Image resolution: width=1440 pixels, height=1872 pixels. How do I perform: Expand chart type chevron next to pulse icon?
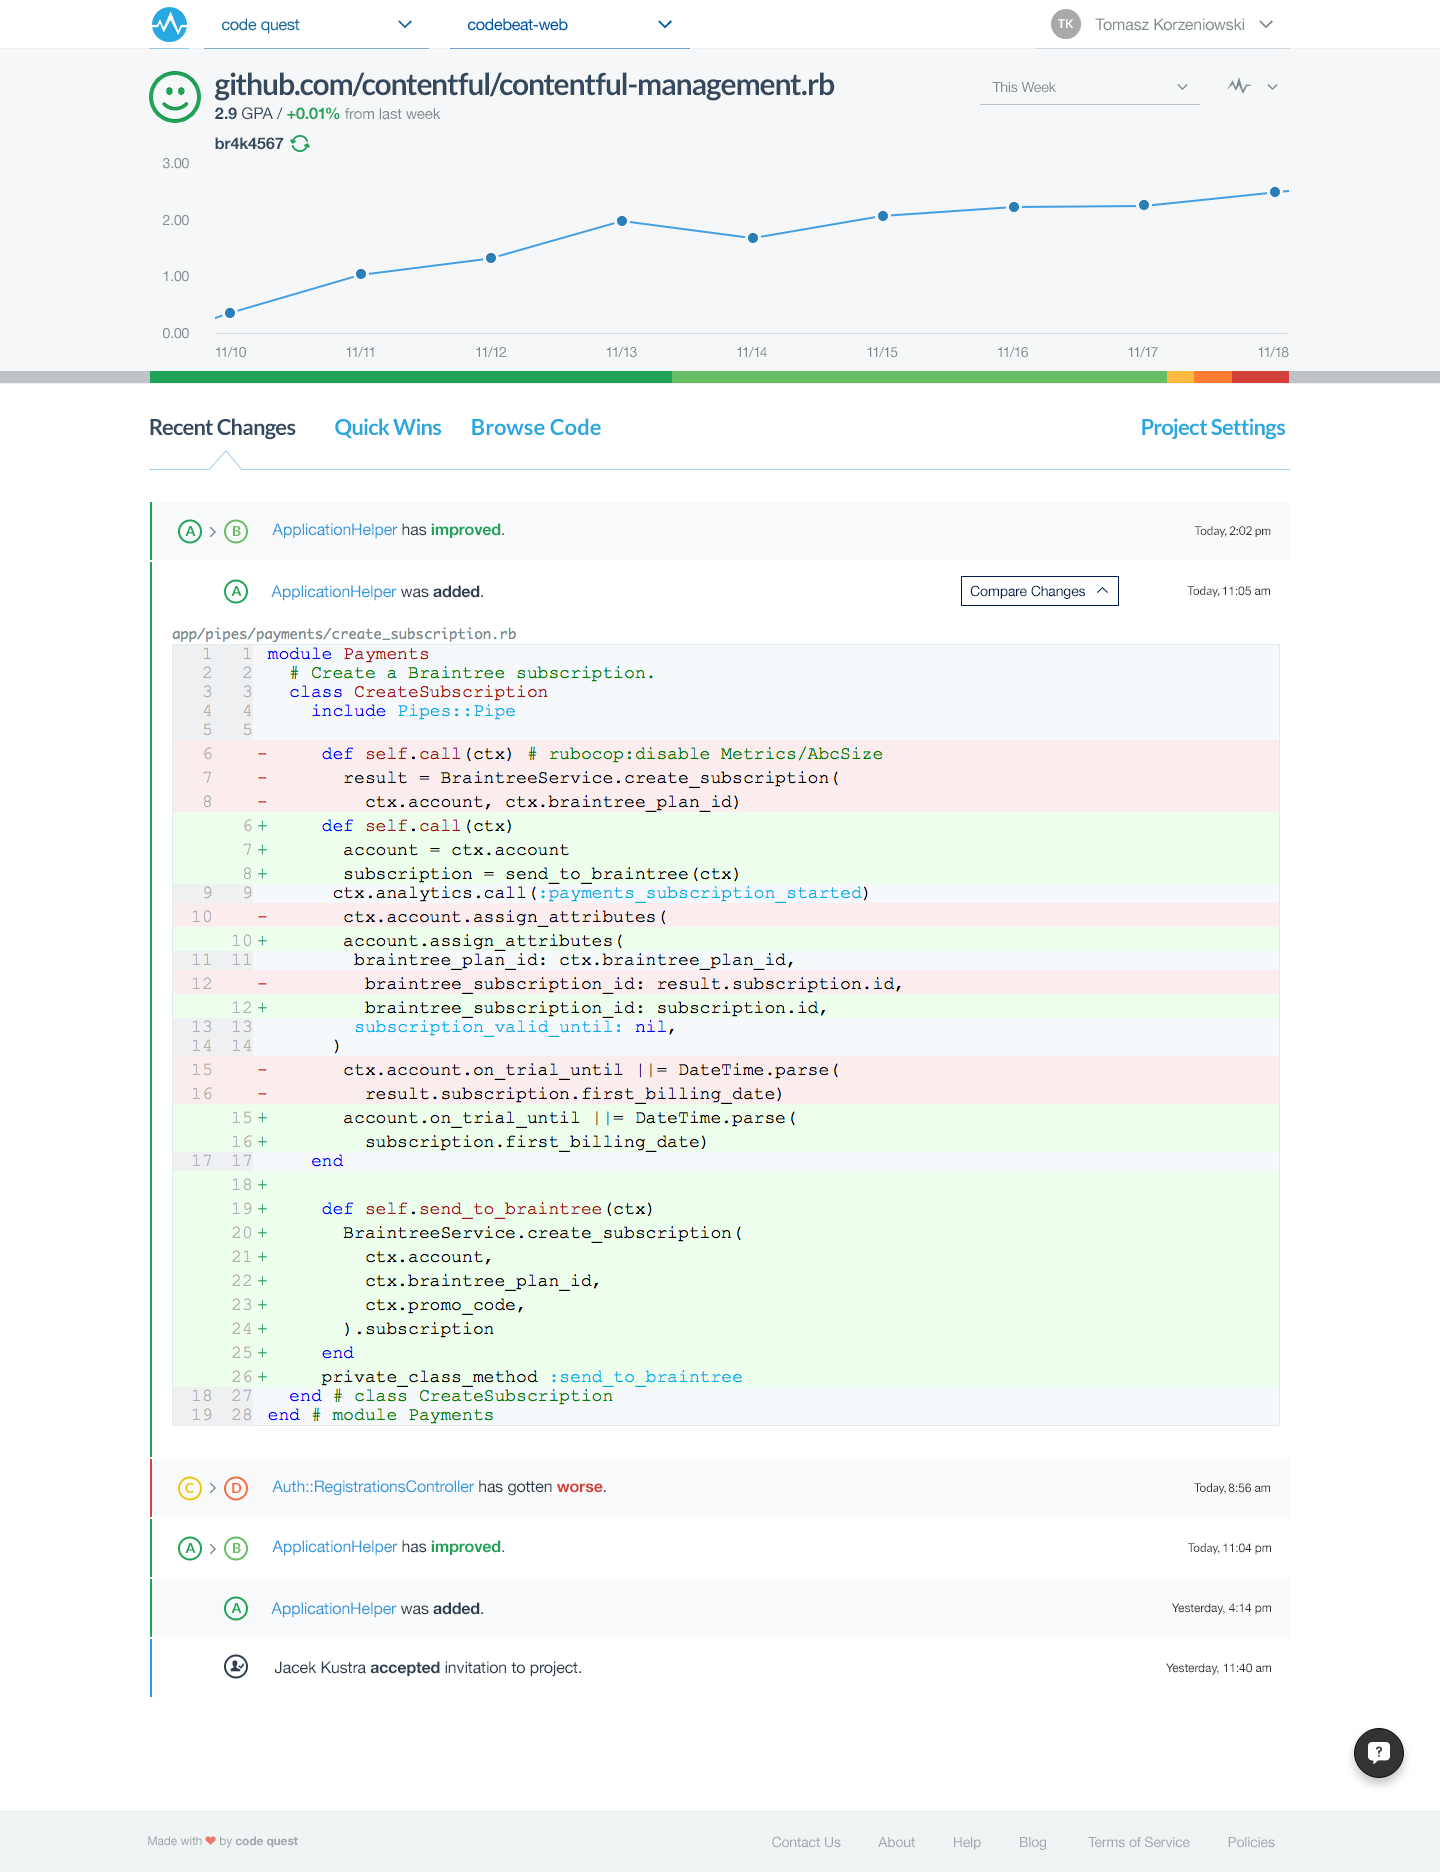point(1272,87)
